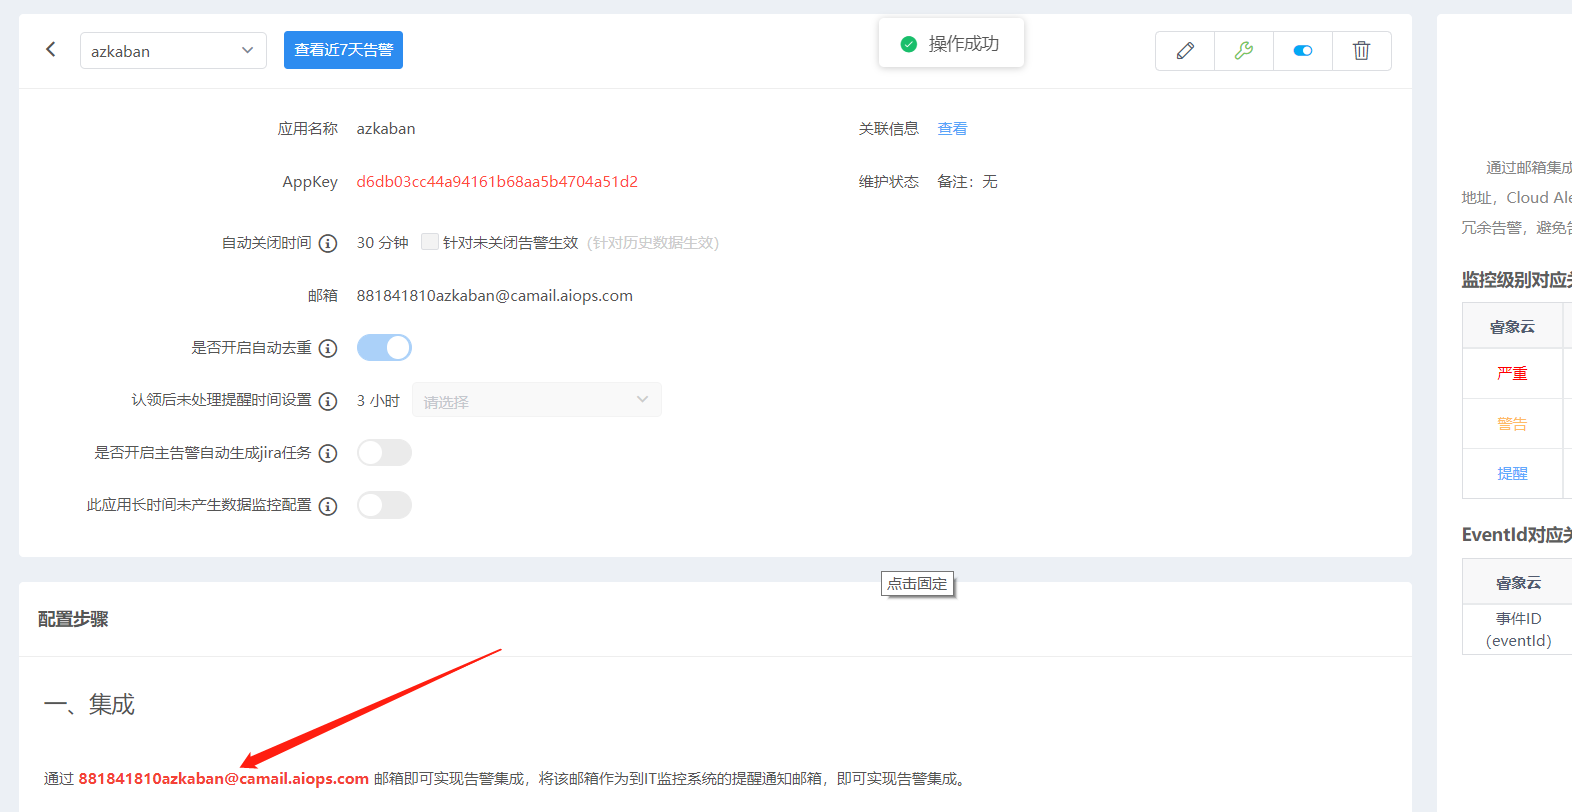Click the 查看近7天告警 button
This screenshot has height=812, width=1572.
343,50
